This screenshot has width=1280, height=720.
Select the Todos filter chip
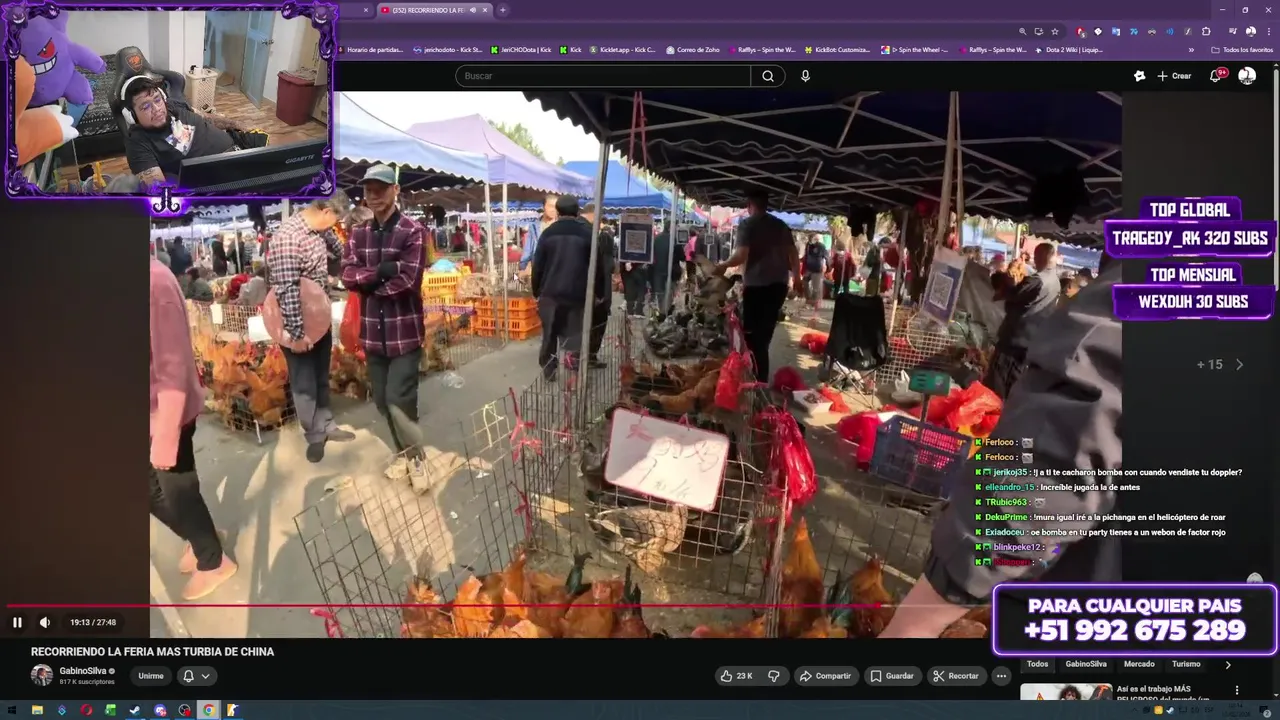click(1038, 664)
